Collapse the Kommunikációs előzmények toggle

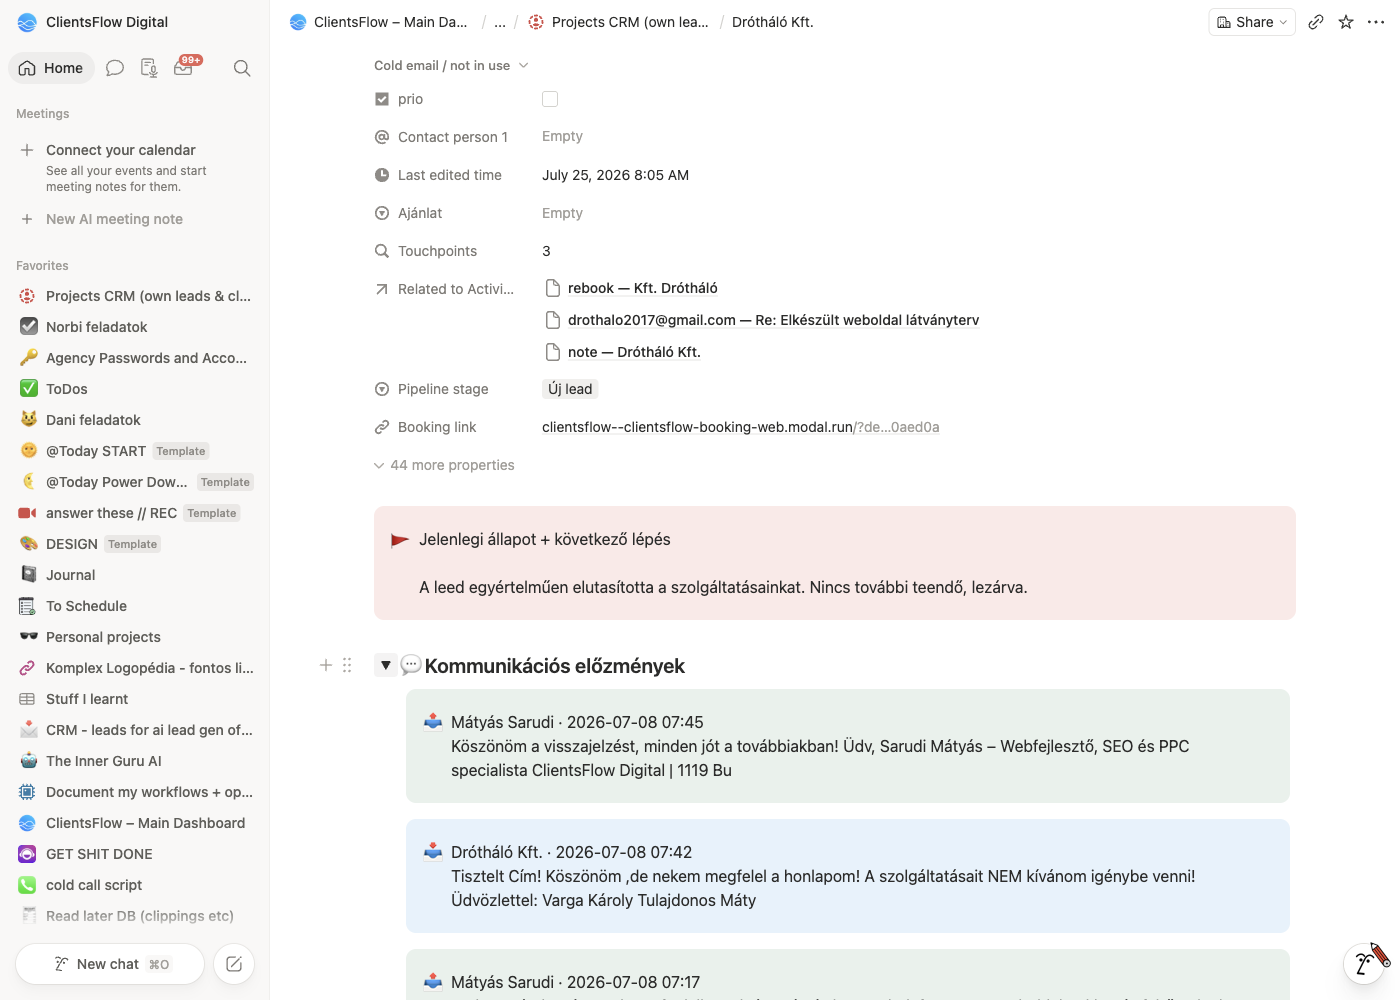pyautogui.click(x=385, y=665)
